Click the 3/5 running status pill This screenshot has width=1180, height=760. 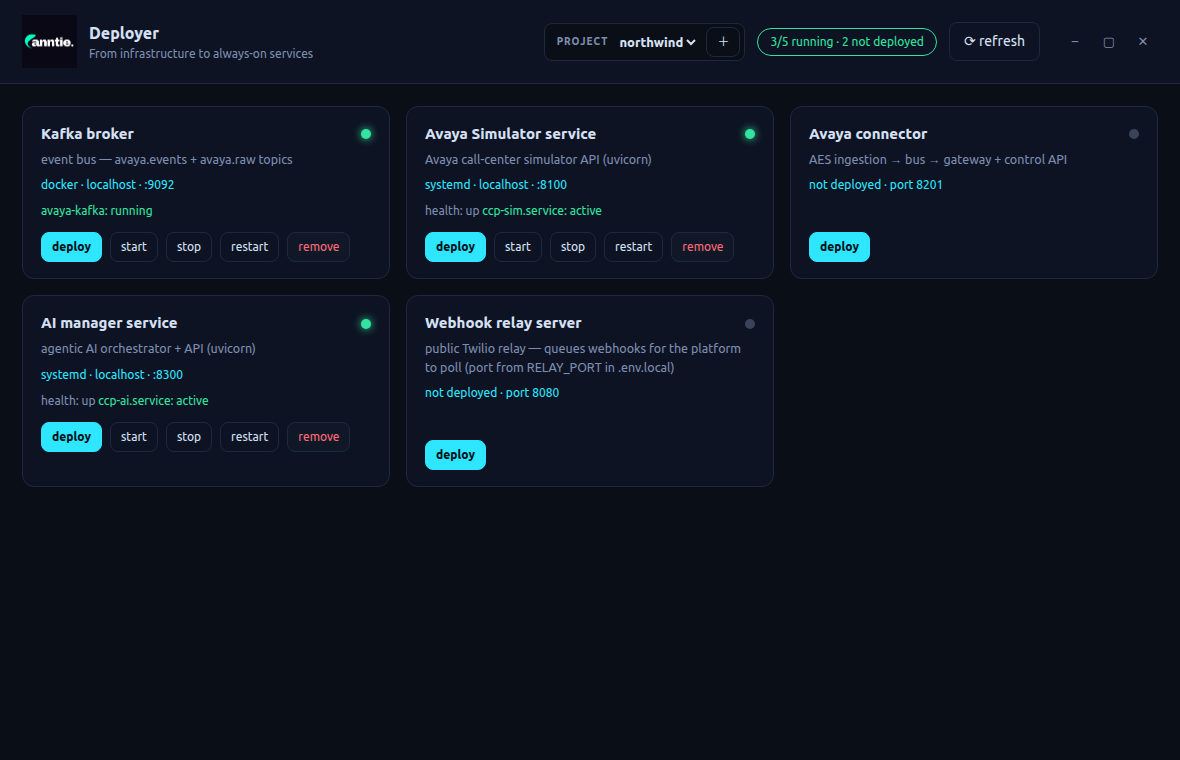click(x=847, y=41)
